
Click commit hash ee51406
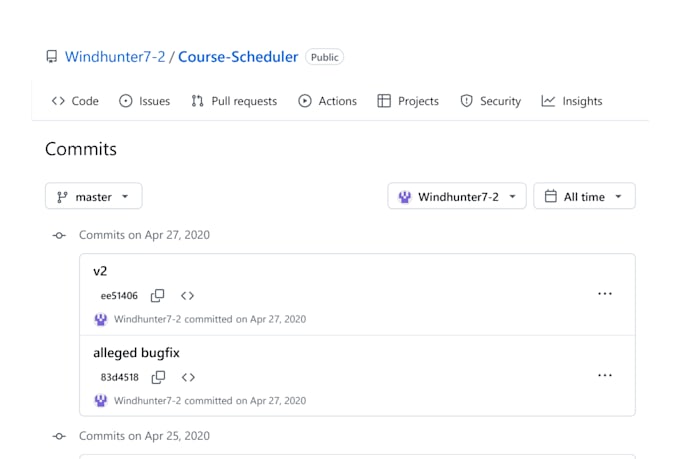(x=119, y=296)
